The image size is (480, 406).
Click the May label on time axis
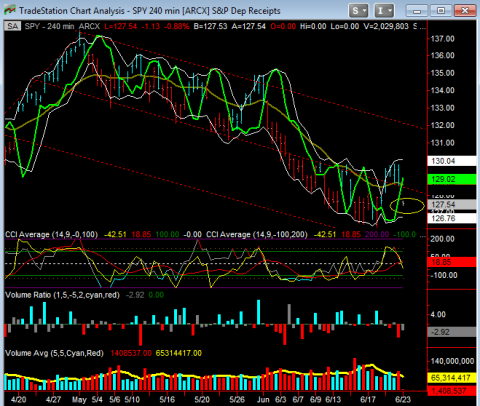pos(79,399)
